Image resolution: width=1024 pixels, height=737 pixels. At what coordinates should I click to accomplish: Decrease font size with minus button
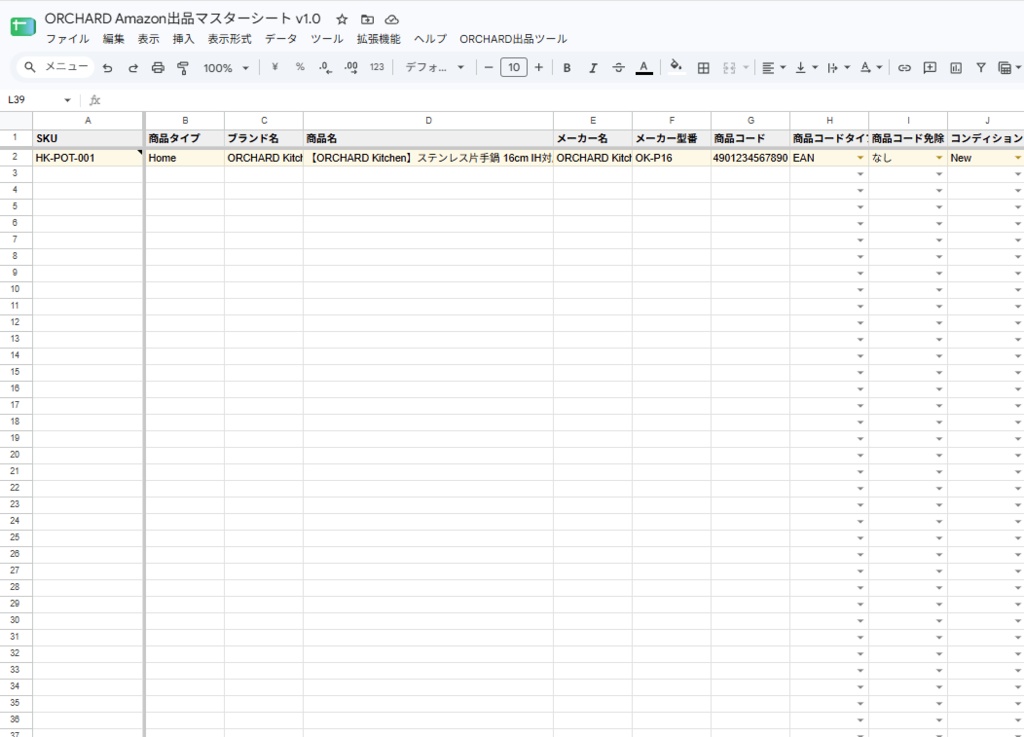tap(488, 67)
